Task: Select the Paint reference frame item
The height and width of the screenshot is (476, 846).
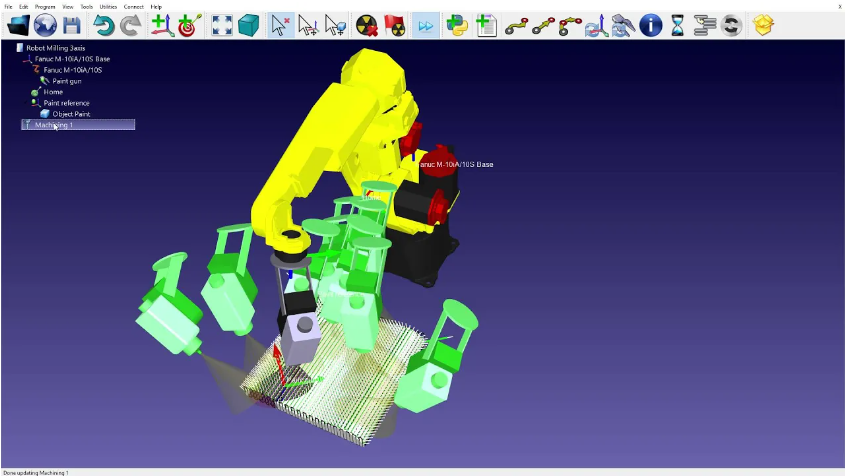Action: click(66, 103)
